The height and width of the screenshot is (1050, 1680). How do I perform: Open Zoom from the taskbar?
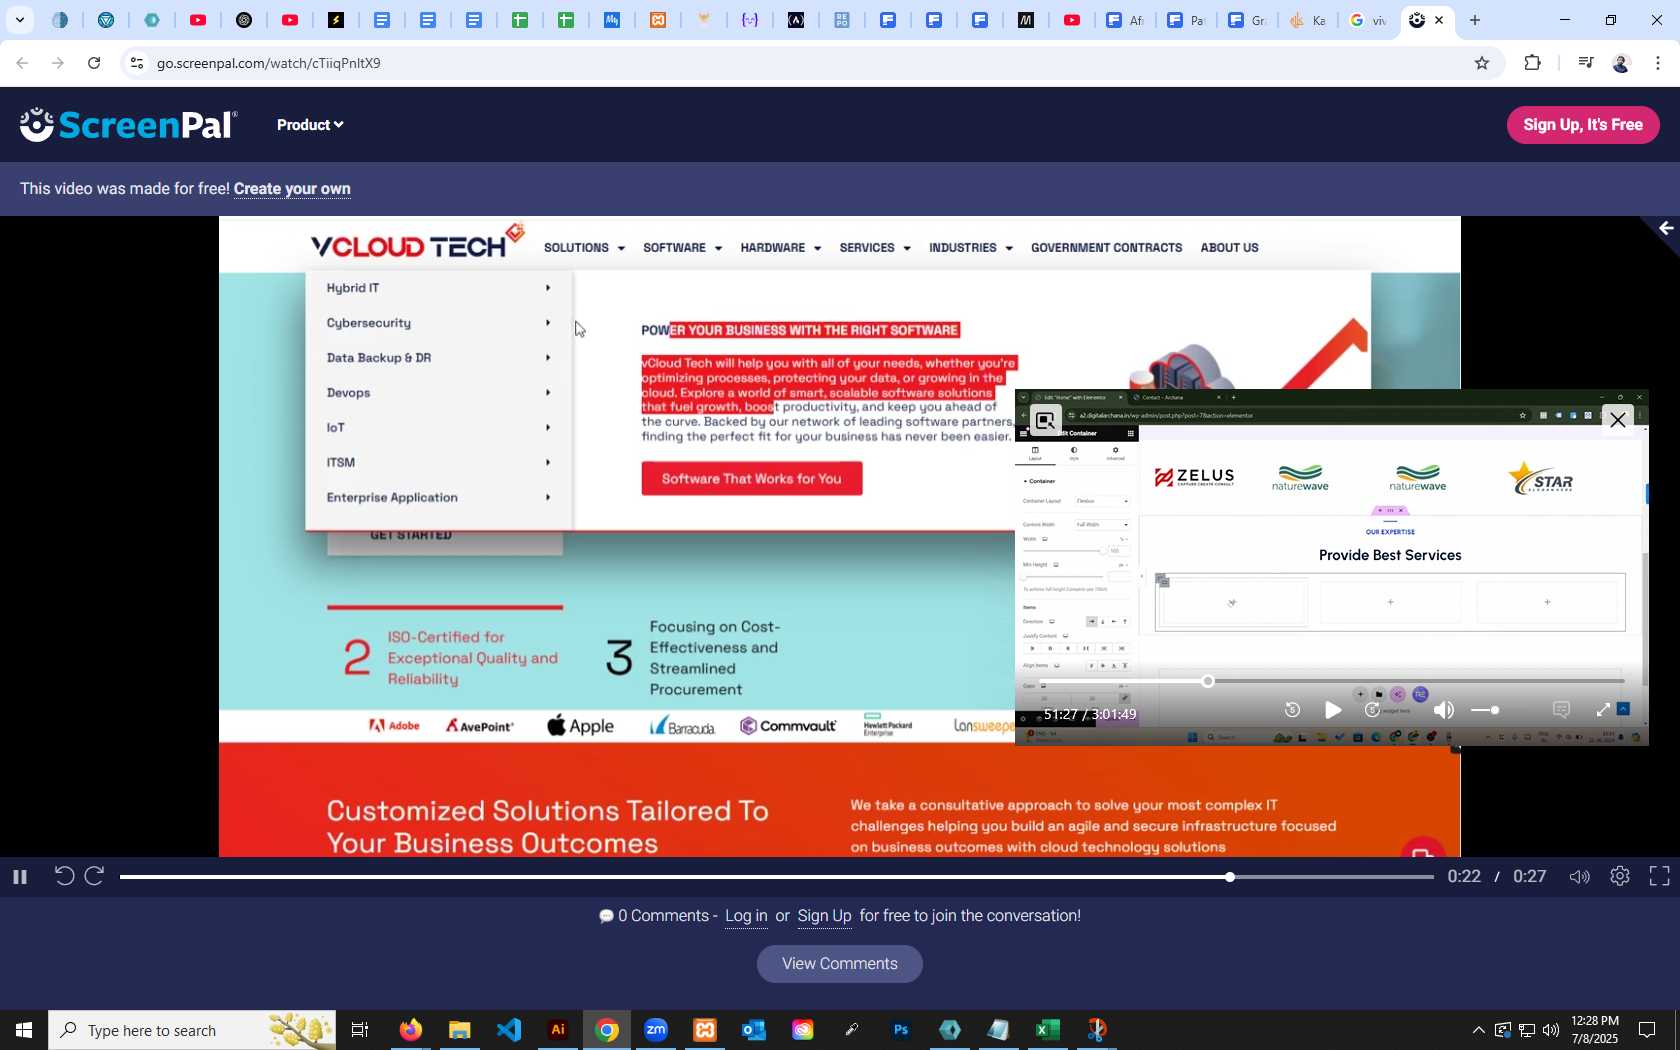click(656, 1030)
